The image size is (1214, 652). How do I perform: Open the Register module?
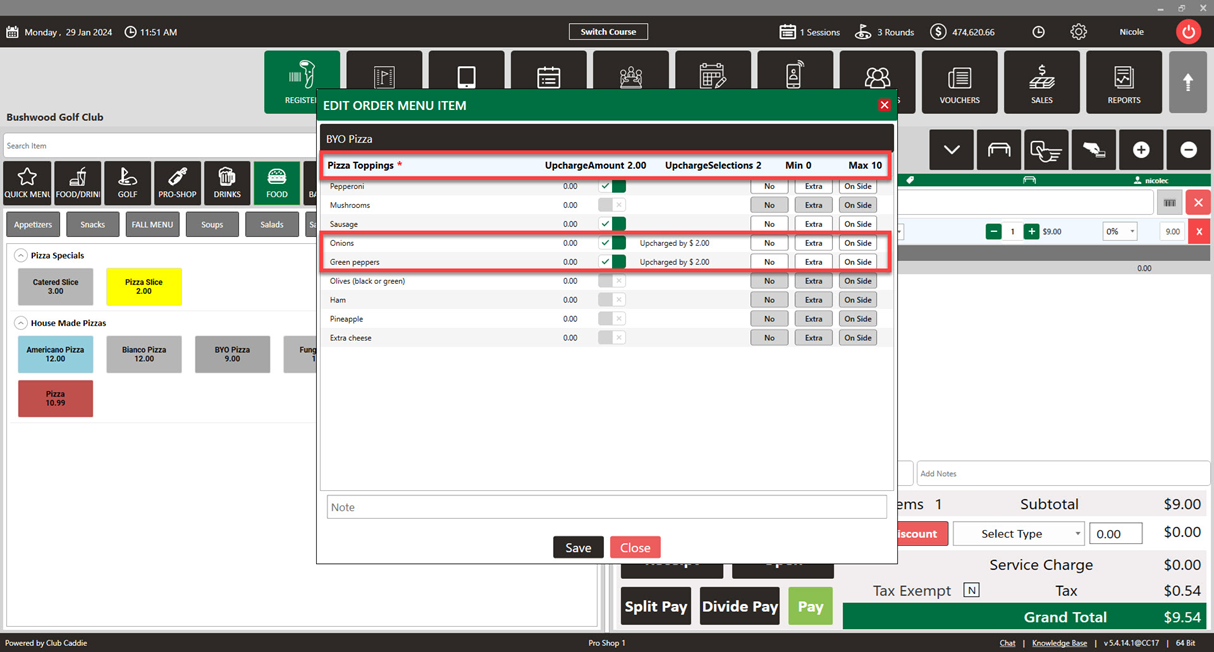coord(301,82)
